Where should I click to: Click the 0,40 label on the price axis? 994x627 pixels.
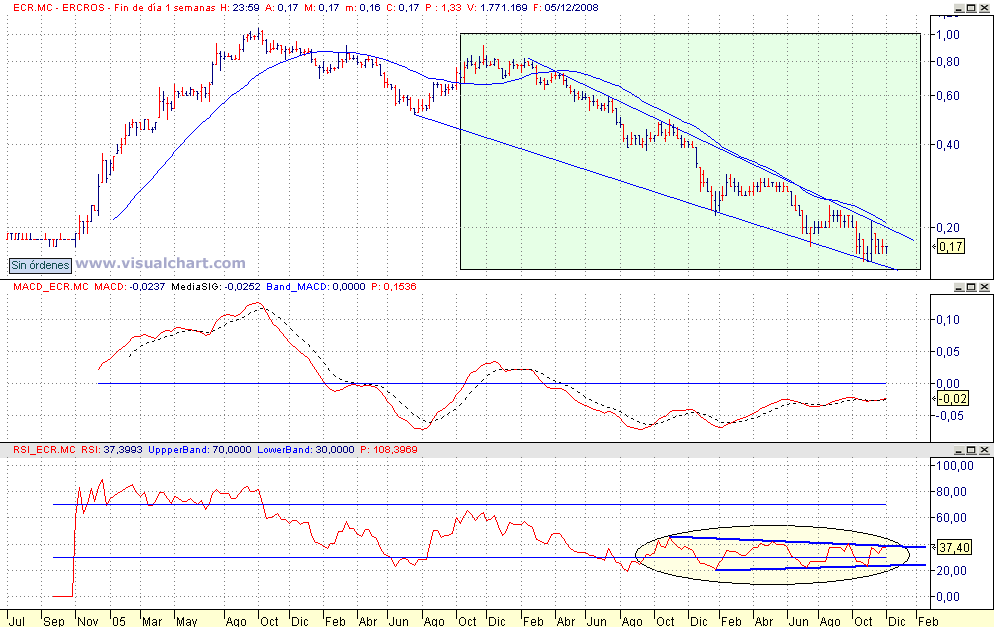(948, 145)
